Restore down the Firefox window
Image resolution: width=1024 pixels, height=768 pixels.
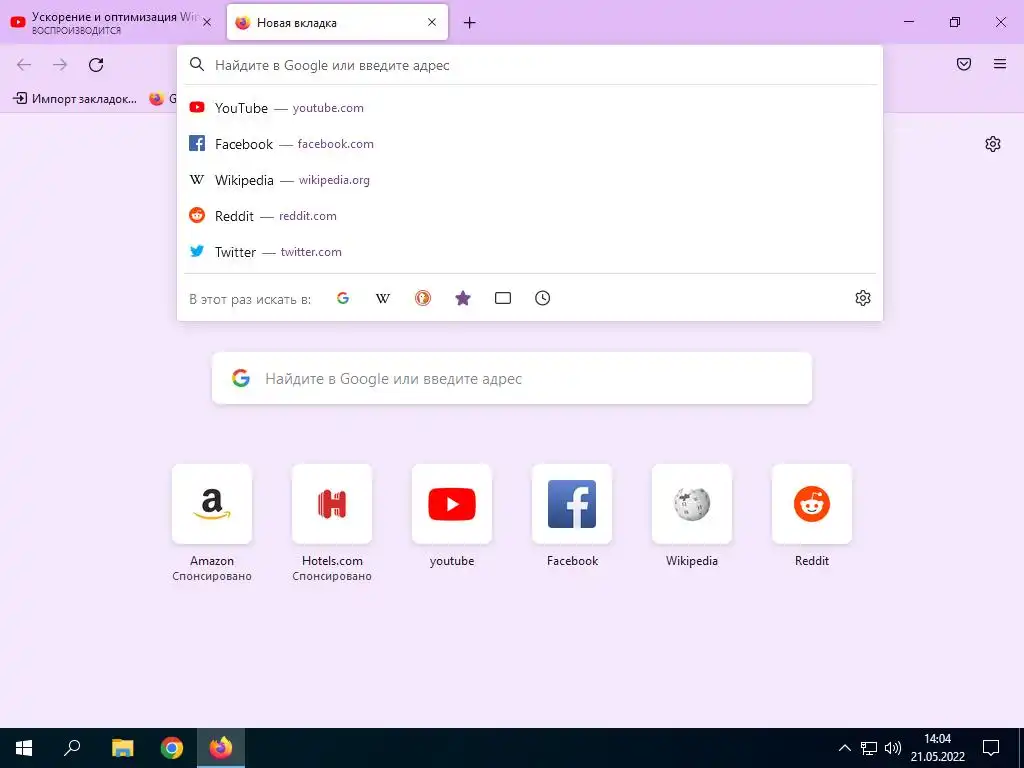click(955, 22)
